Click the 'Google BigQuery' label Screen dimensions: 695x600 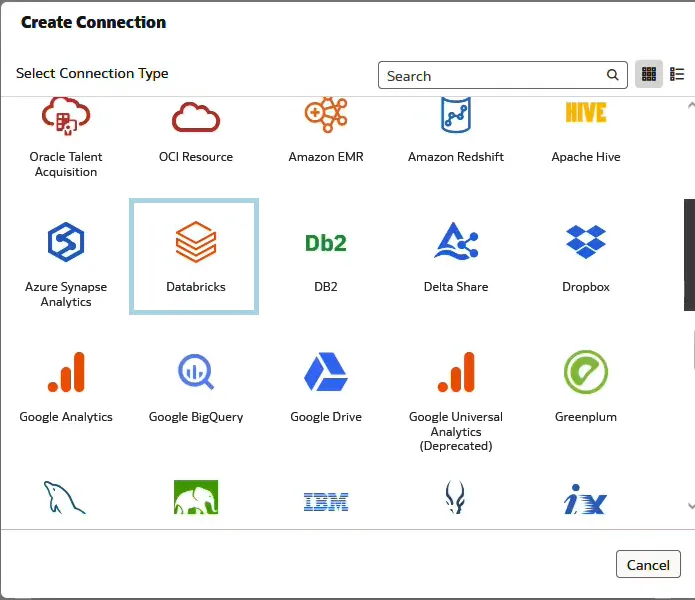click(196, 417)
